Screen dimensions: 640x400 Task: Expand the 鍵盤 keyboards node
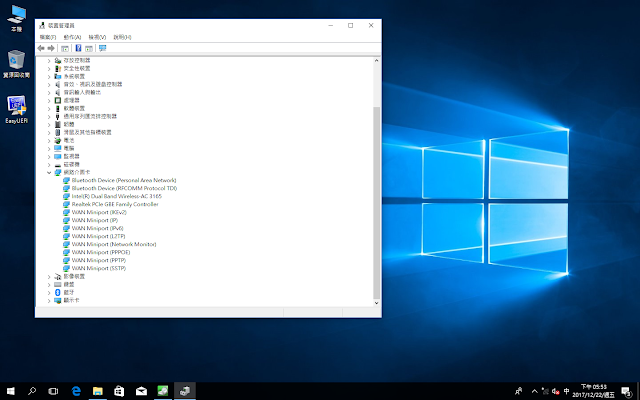tap(49, 284)
